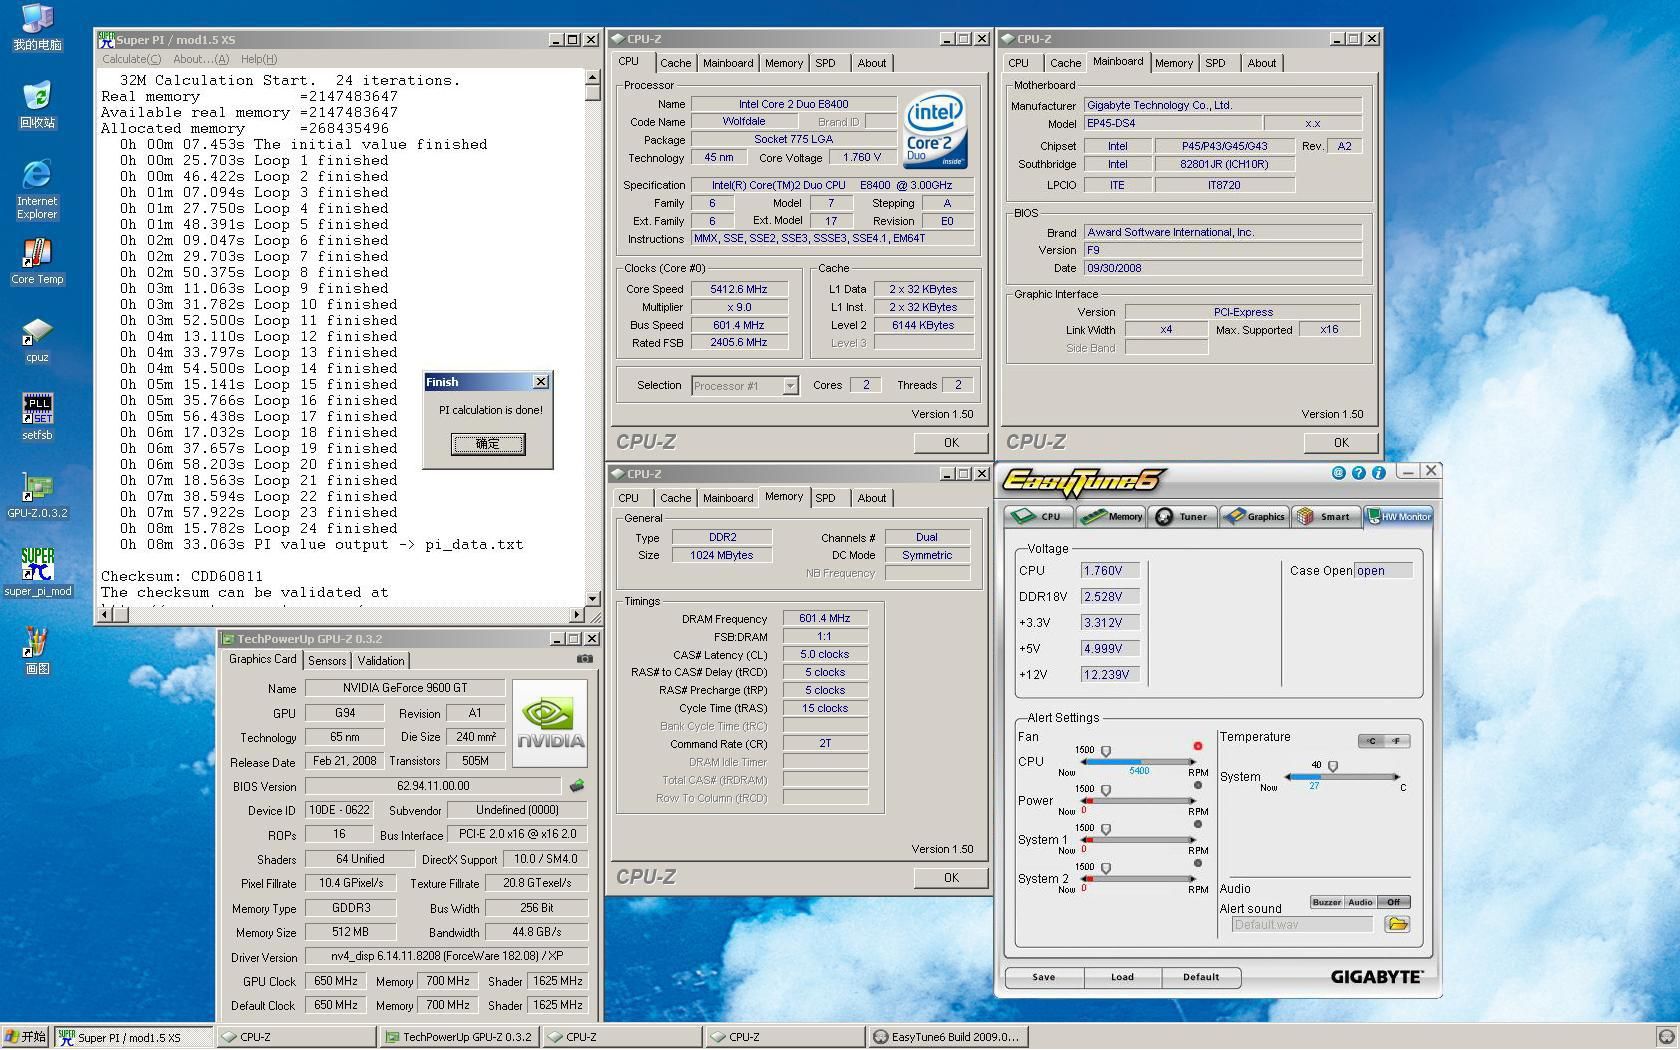Open the SPD tab in the Memory CPU-Z window

(825, 498)
